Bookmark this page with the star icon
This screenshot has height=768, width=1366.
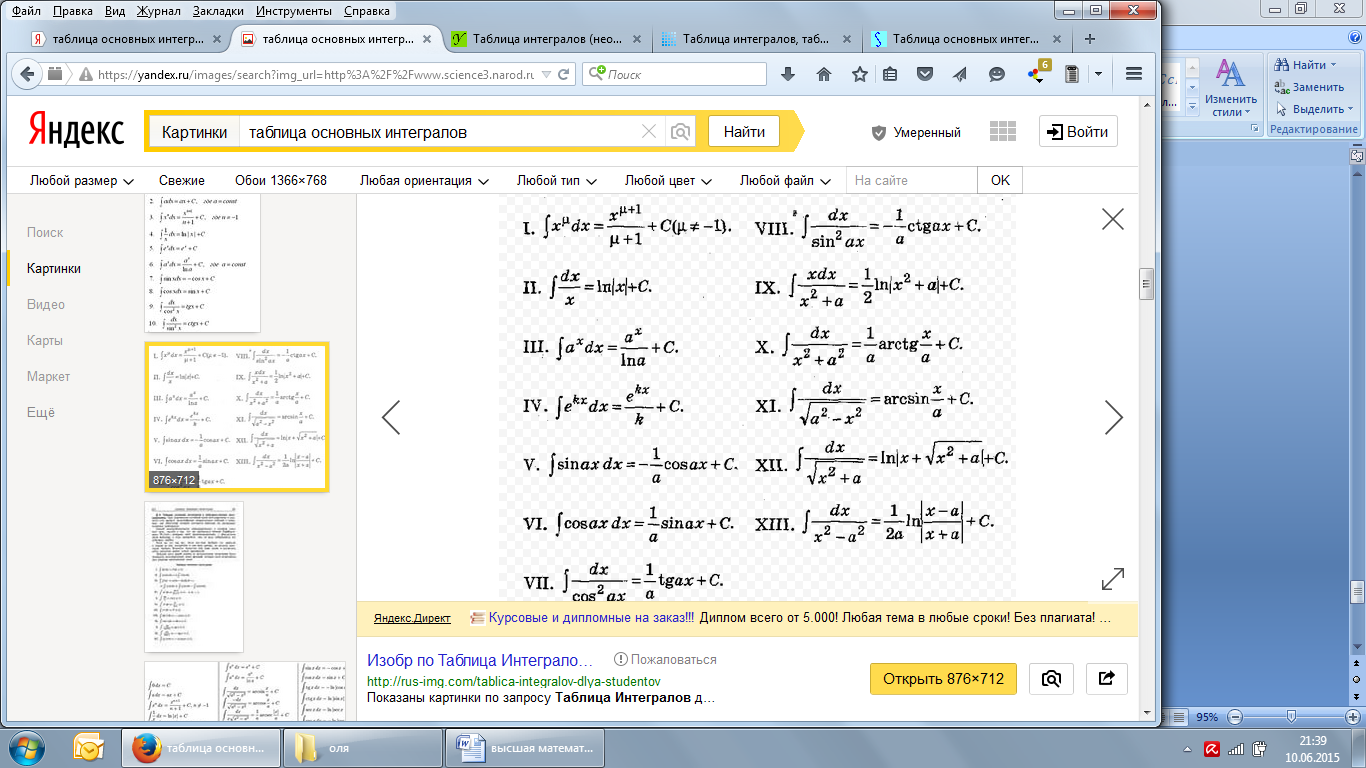(860, 74)
